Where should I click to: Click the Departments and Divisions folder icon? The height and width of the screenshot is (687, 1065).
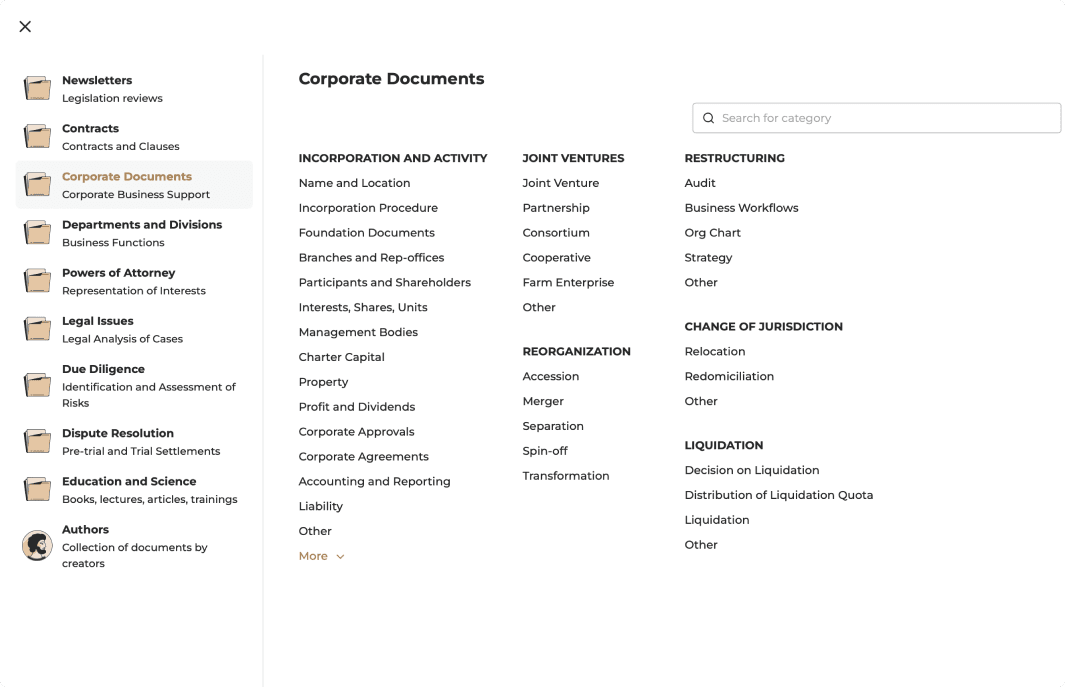(37, 232)
